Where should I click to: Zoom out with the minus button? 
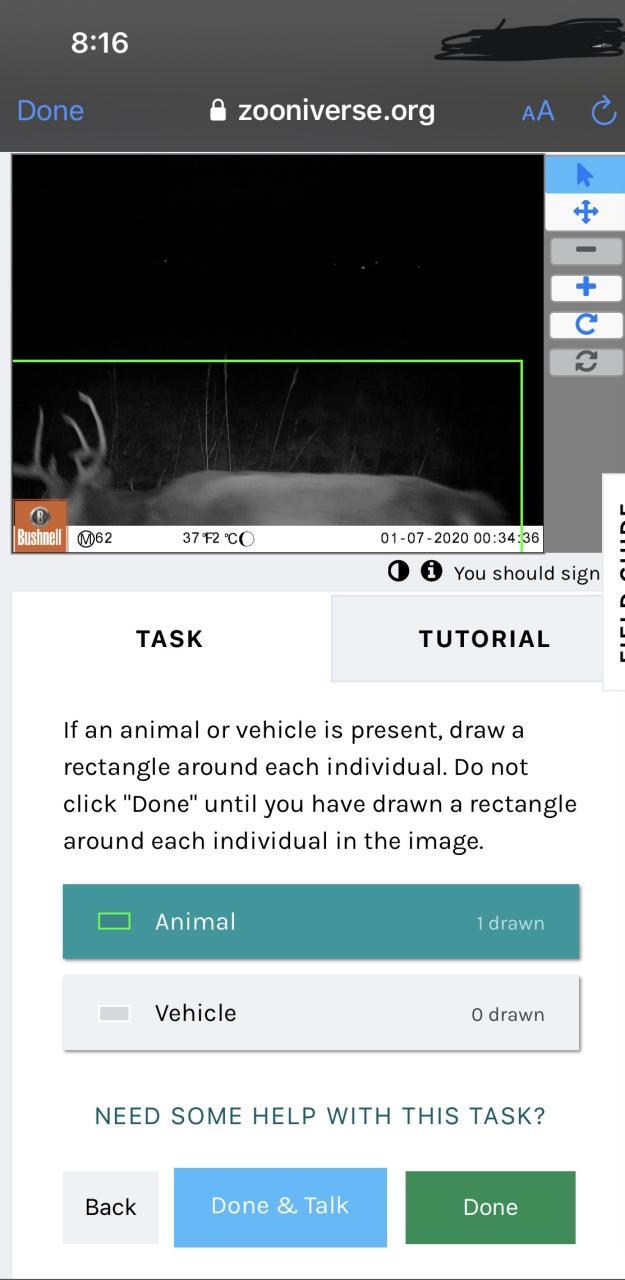click(x=586, y=250)
